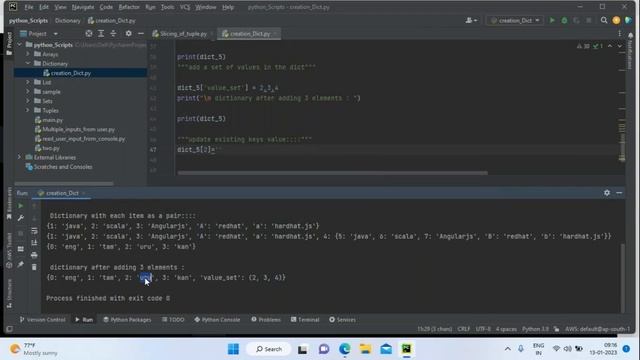
Task: Expand the Sets folder
Action: tap(28, 101)
